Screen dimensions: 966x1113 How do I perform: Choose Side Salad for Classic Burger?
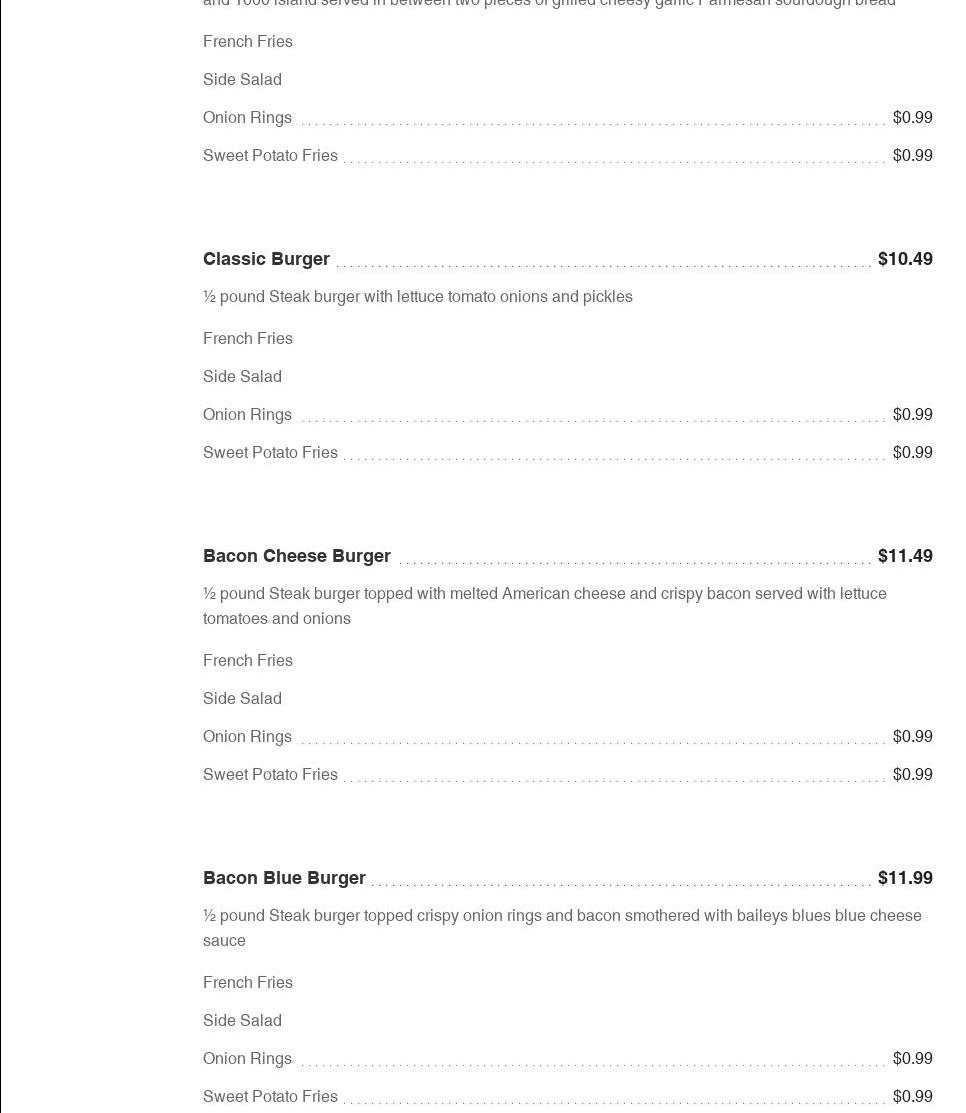pyautogui.click(x=242, y=377)
